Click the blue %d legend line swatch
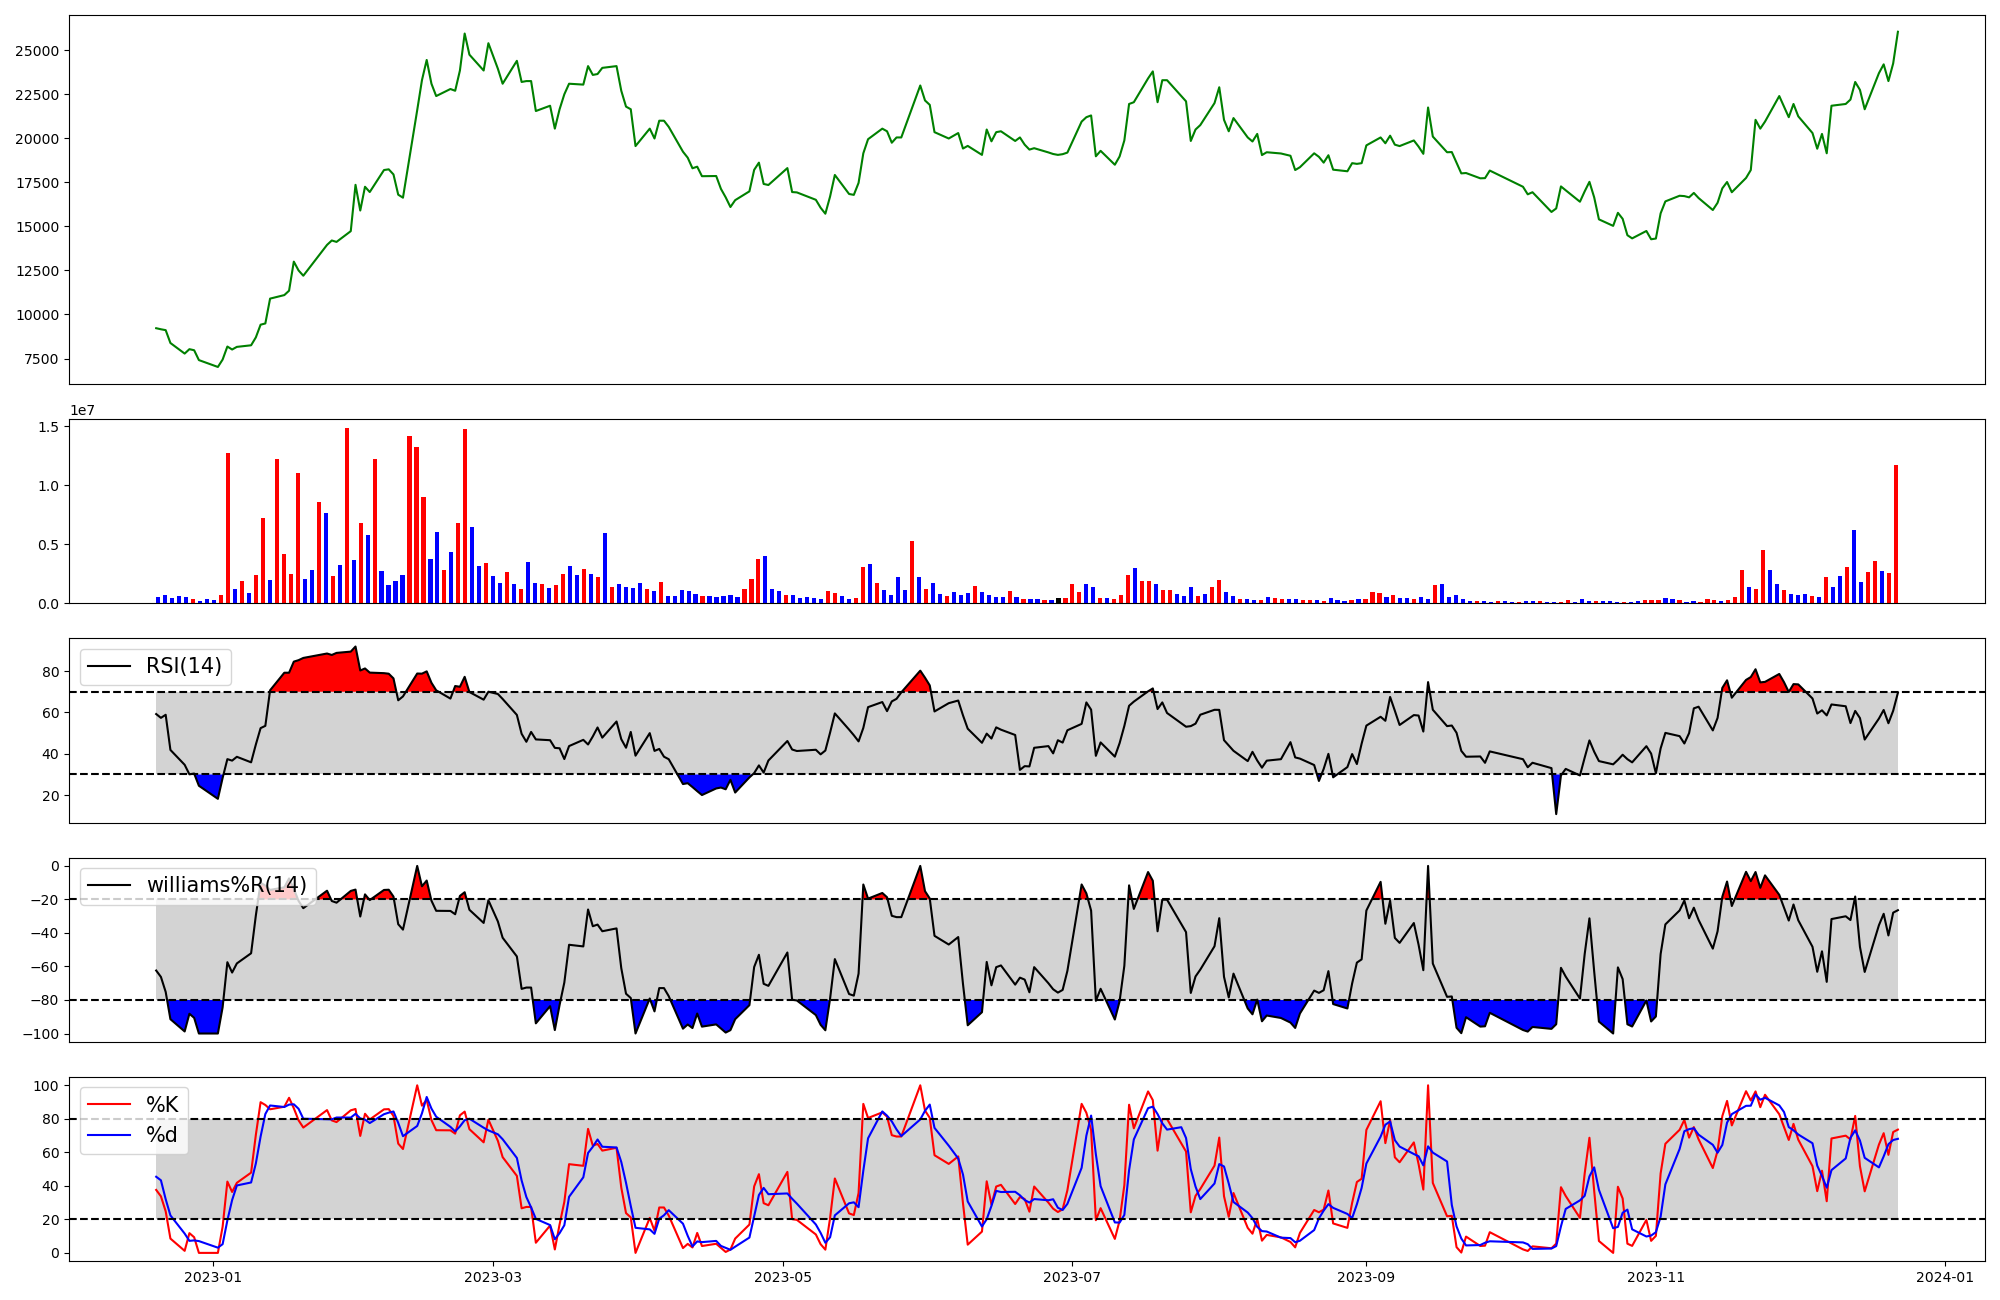The height and width of the screenshot is (1300, 2000). (x=110, y=1135)
